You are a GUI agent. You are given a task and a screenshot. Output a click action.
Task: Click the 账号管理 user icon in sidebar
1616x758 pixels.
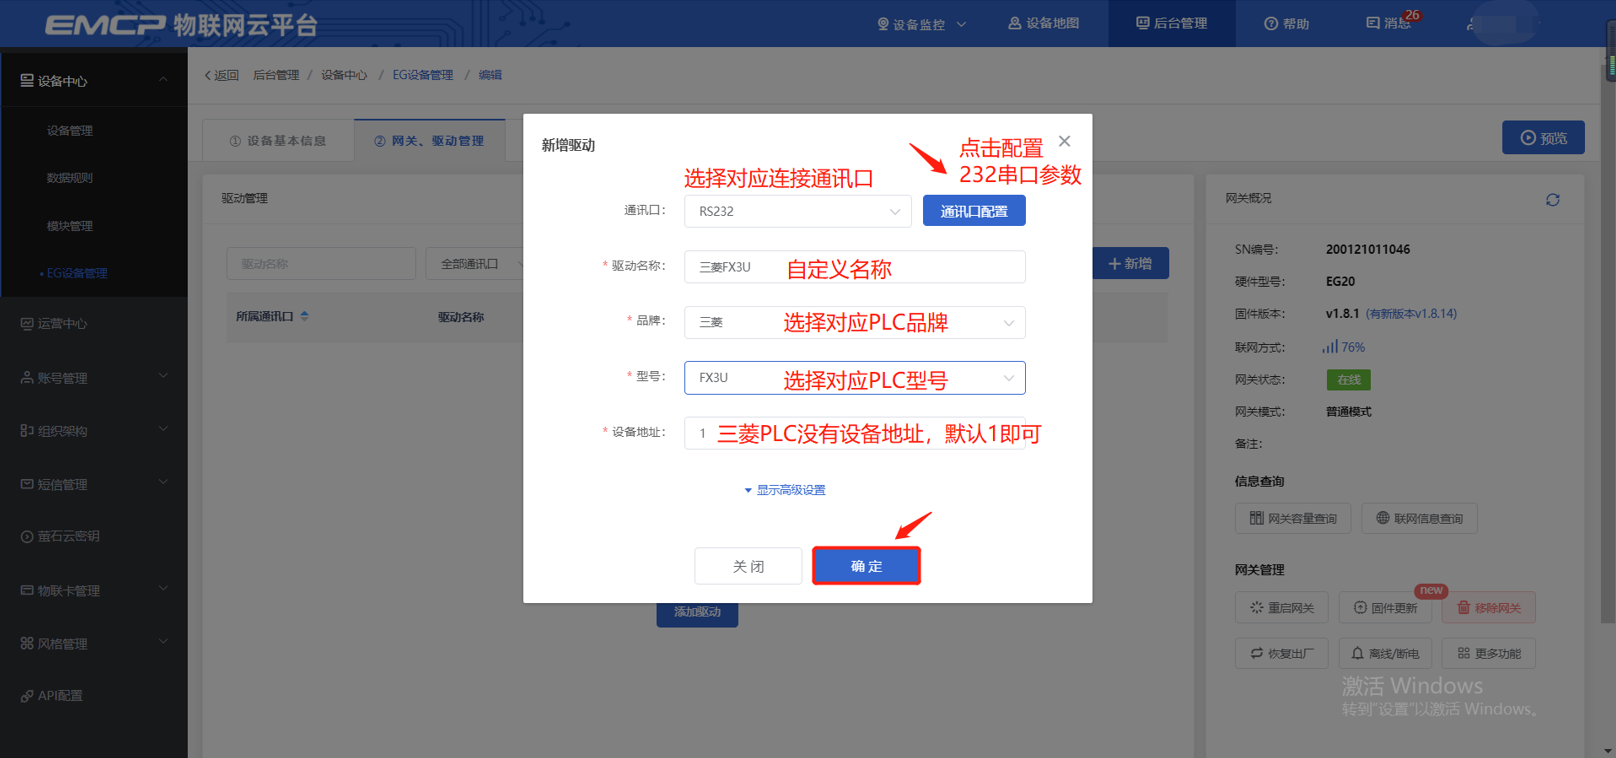pyautogui.click(x=27, y=378)
